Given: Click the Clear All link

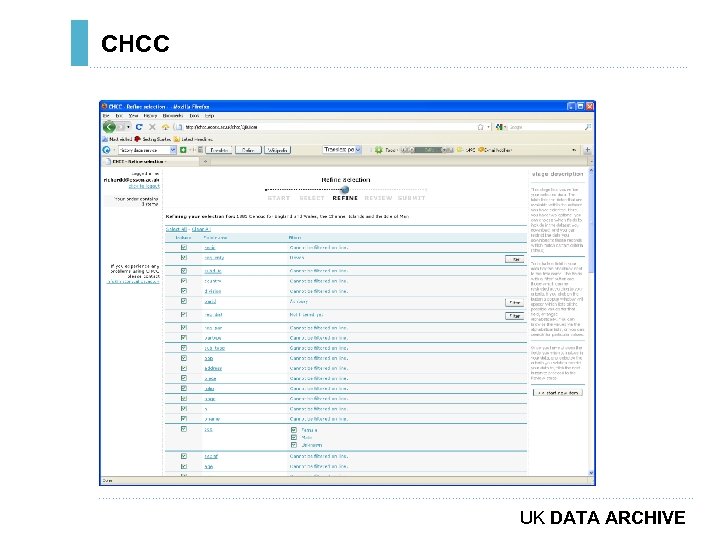Looking at the screenshot, I should coord(201,229).
